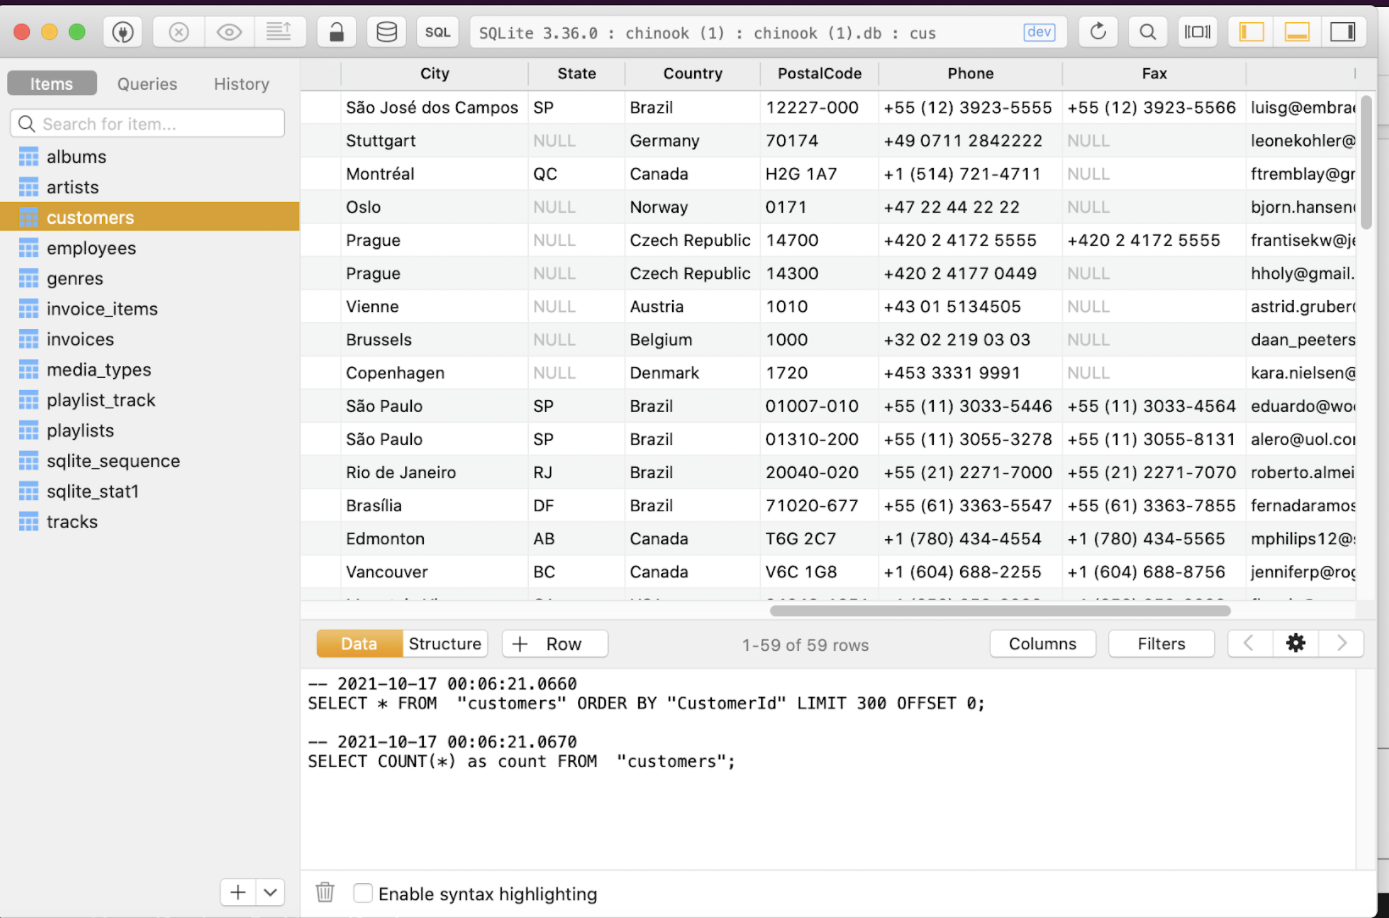Click the lock icon in the toolbar
The width and height of the screenshot is (1389, 918).
point(336,31)
